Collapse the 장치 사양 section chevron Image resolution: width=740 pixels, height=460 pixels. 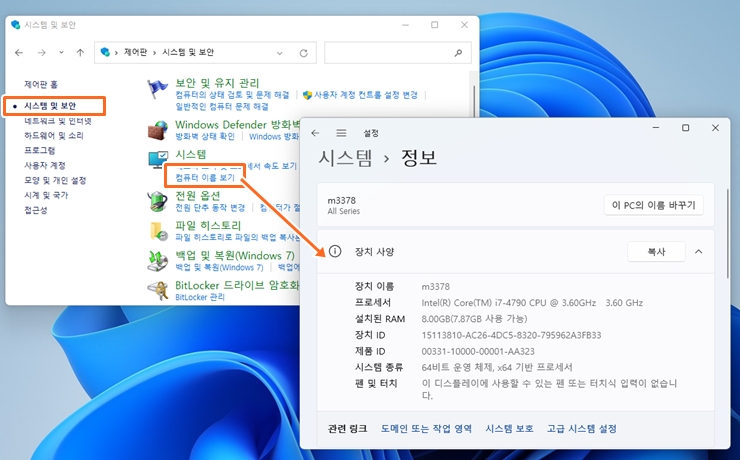pos(698,252)
